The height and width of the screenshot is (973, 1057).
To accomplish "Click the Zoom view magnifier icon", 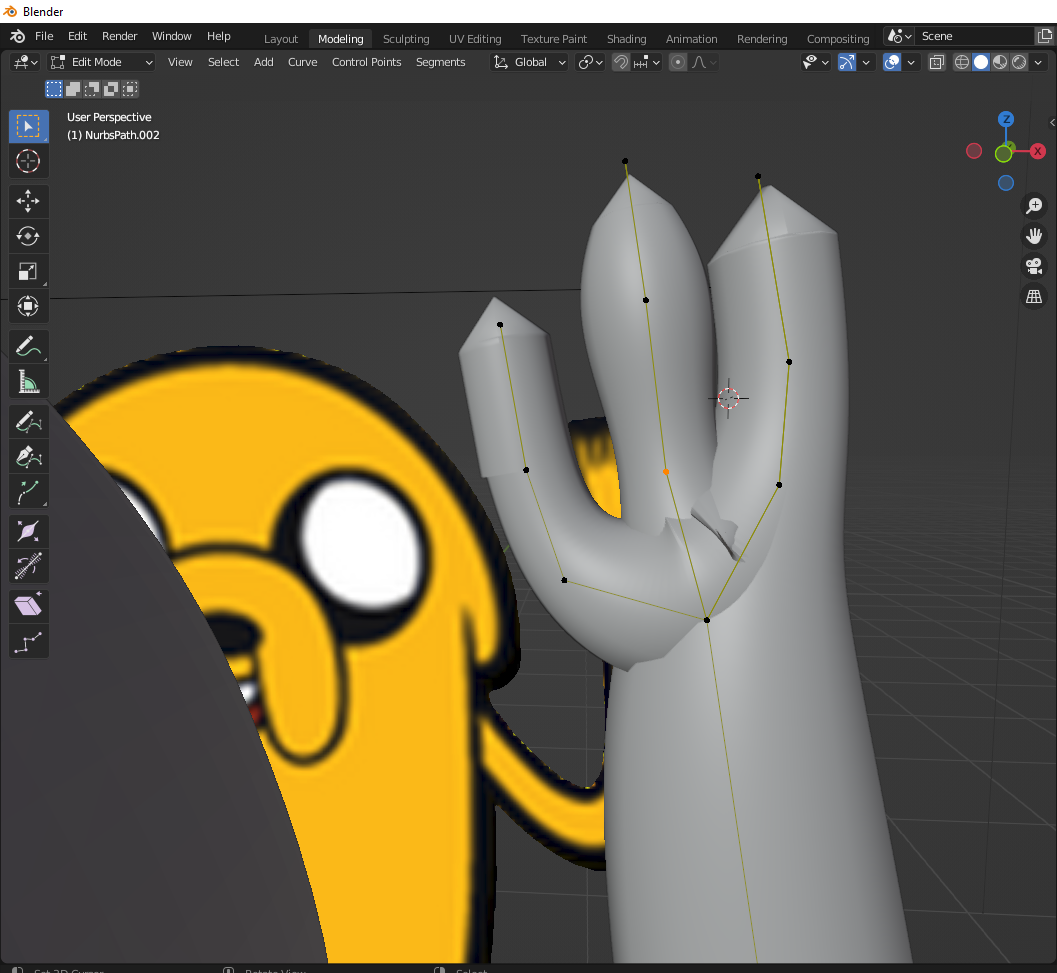I will pyautogui.click(x=1034, y=206).
